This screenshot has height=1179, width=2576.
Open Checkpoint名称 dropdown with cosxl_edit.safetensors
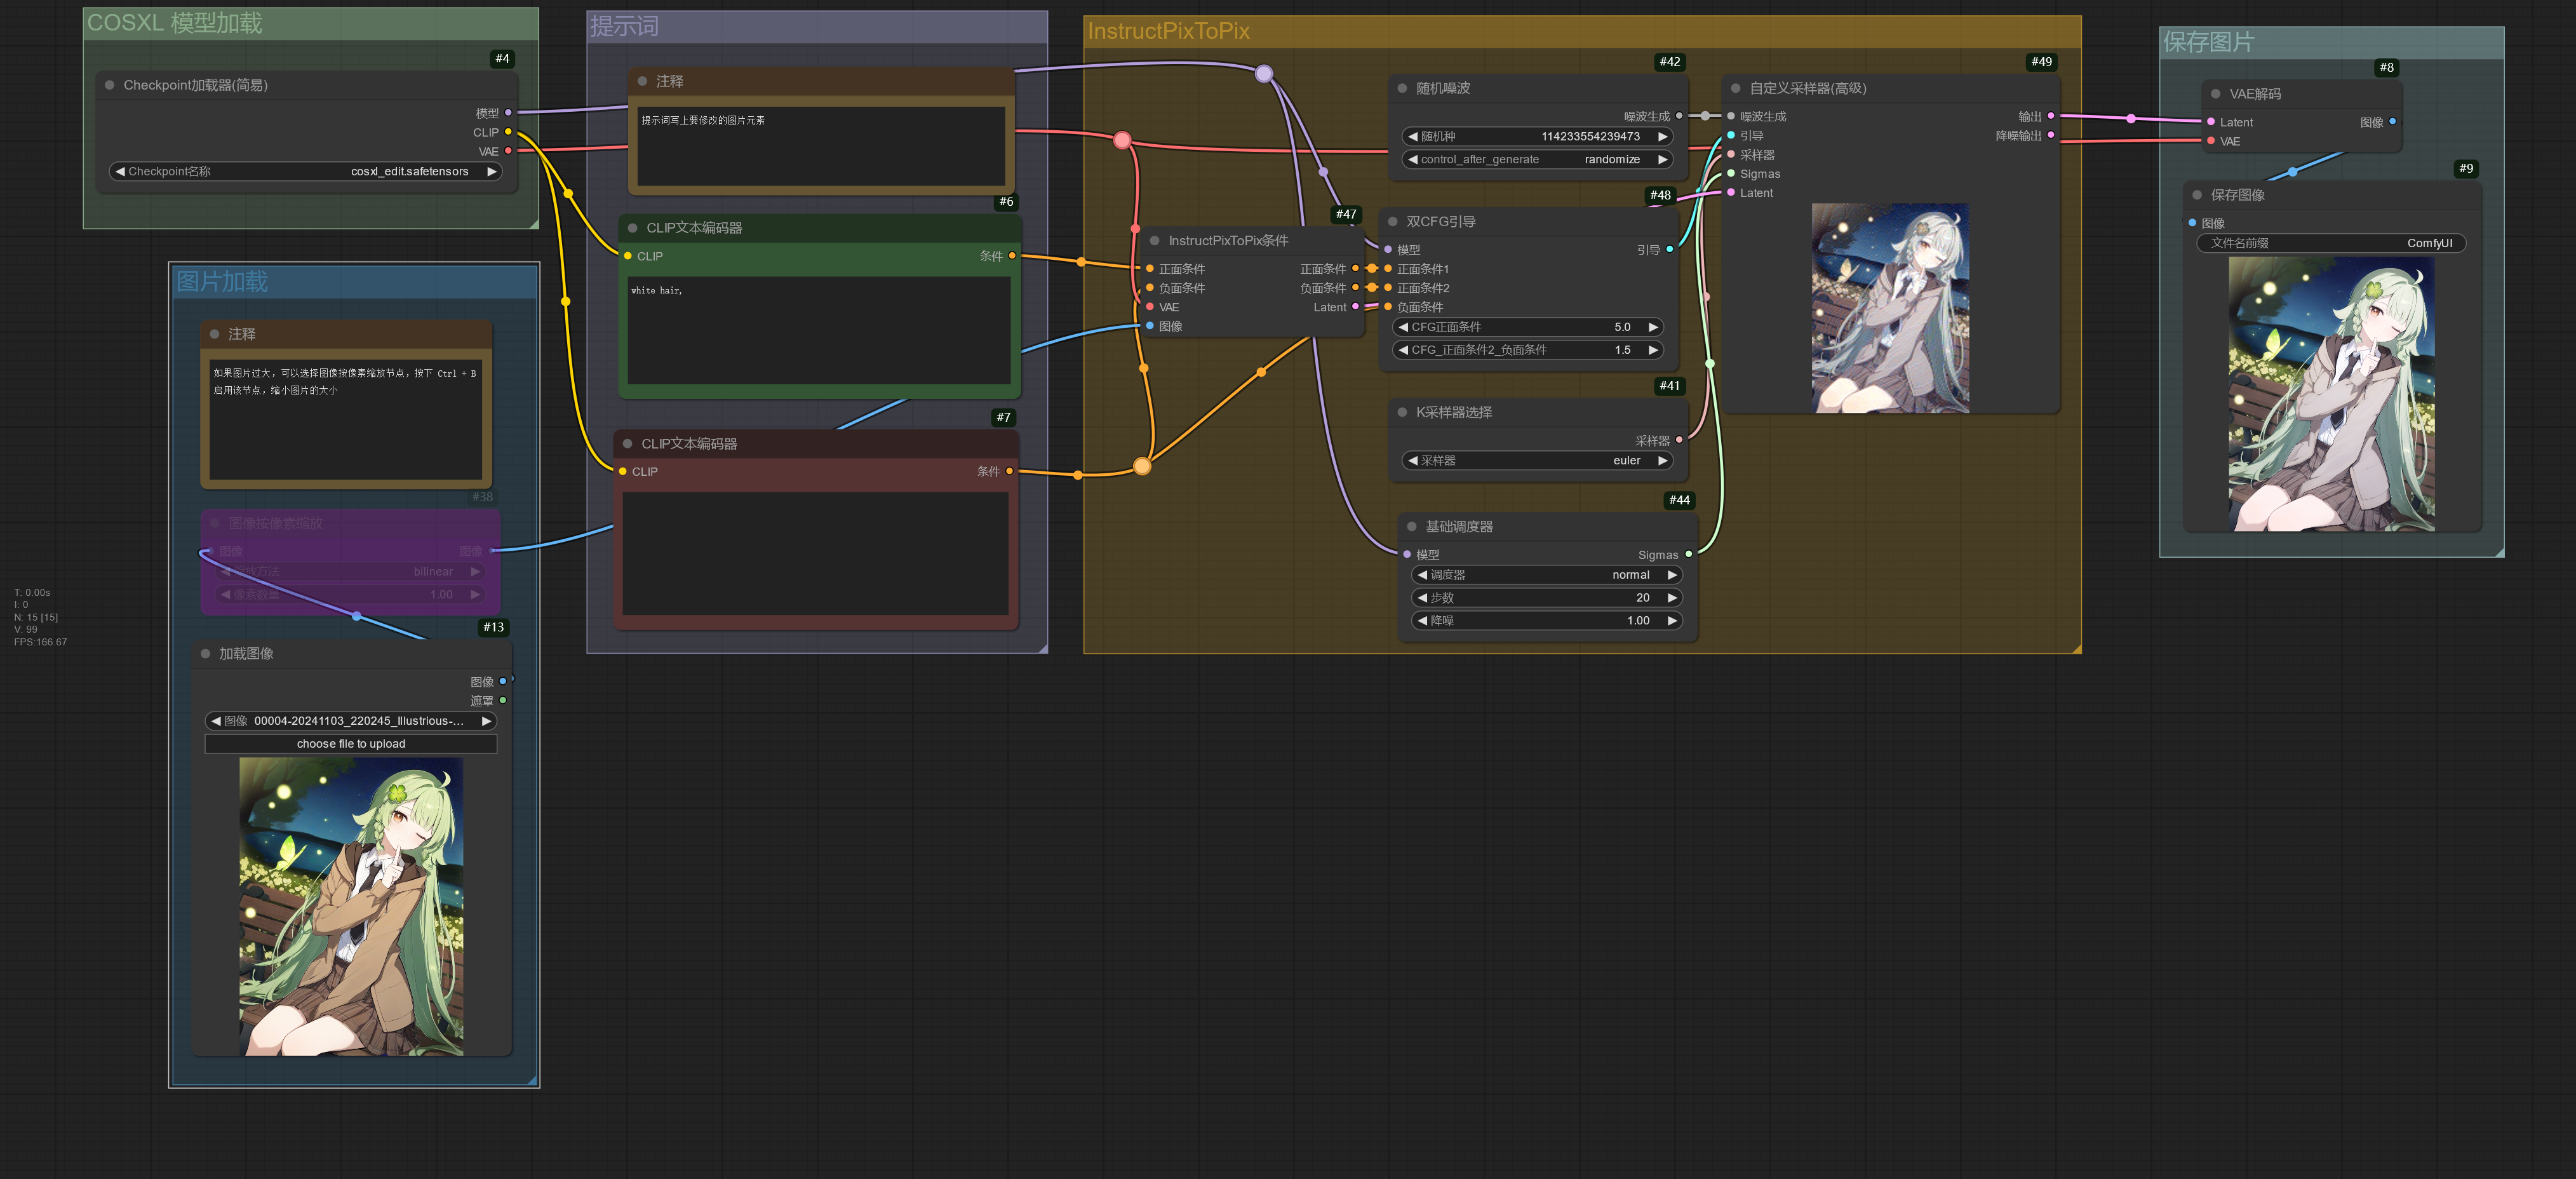(x=306, y=172)
